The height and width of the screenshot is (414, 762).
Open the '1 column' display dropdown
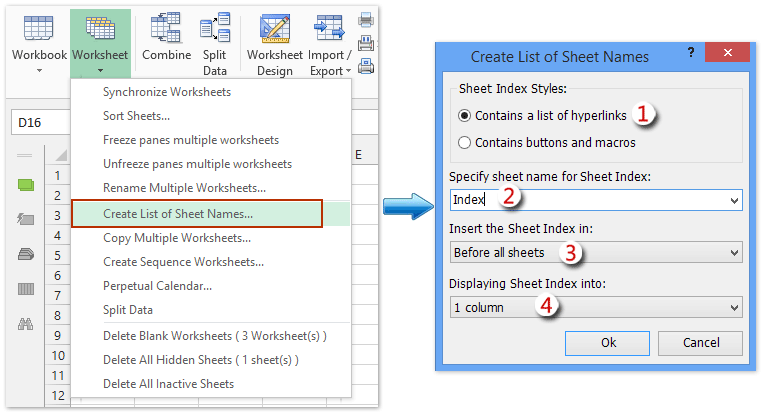(x=735, y=307)
